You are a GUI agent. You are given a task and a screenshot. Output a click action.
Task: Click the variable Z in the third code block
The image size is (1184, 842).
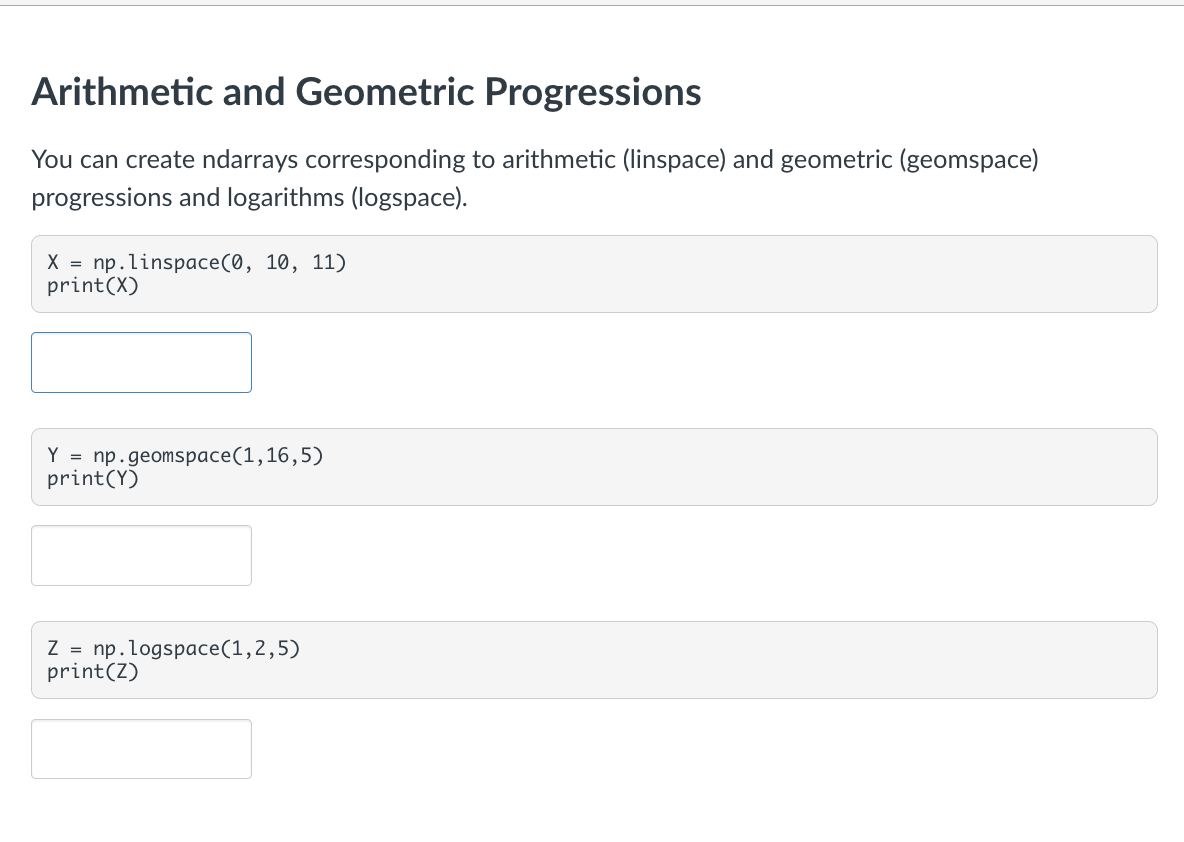(53, 649)
